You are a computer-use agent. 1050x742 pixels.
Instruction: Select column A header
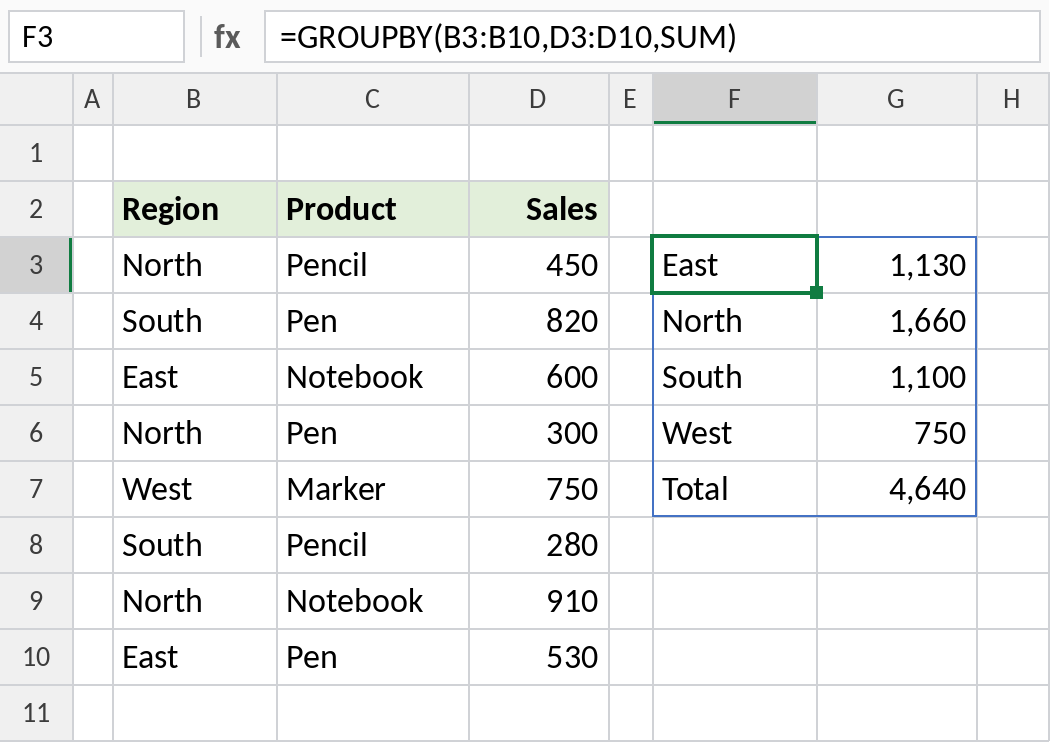coord(92,99)
